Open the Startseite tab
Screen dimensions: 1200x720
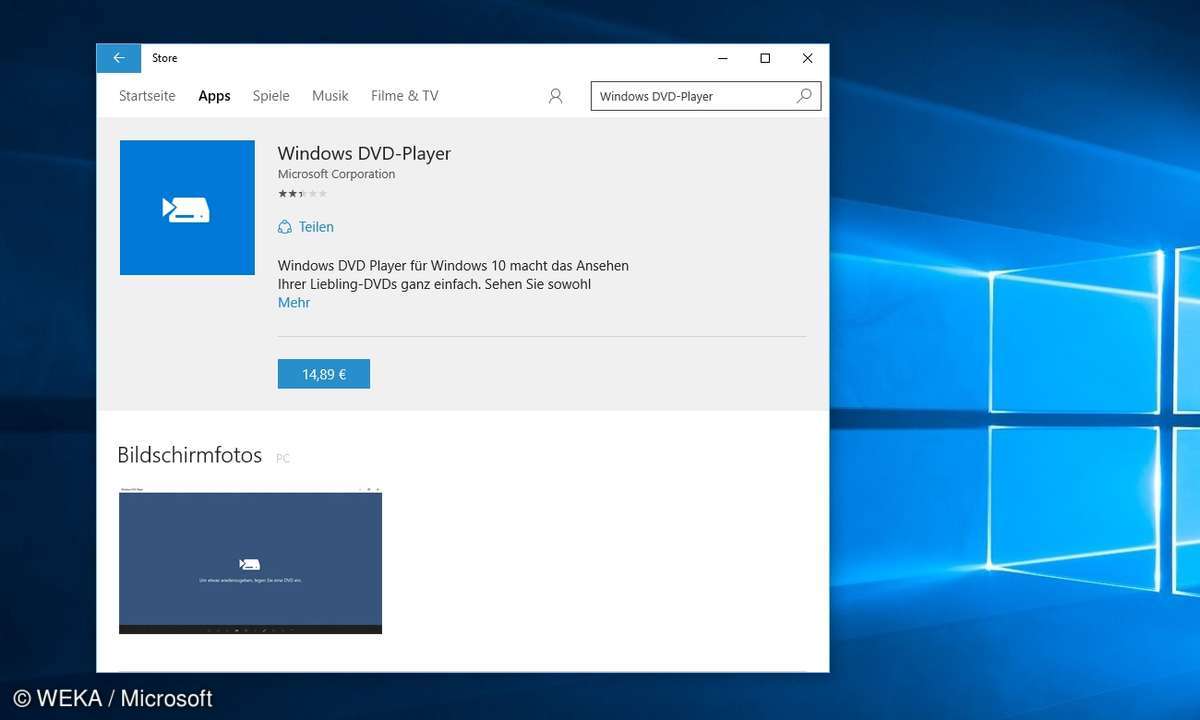(147, 96)
